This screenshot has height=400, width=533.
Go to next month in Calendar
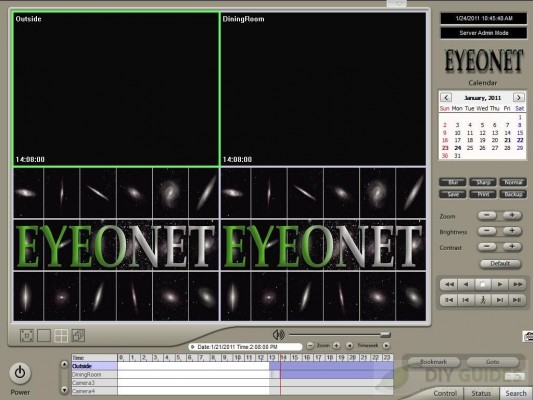click(519, 98)
